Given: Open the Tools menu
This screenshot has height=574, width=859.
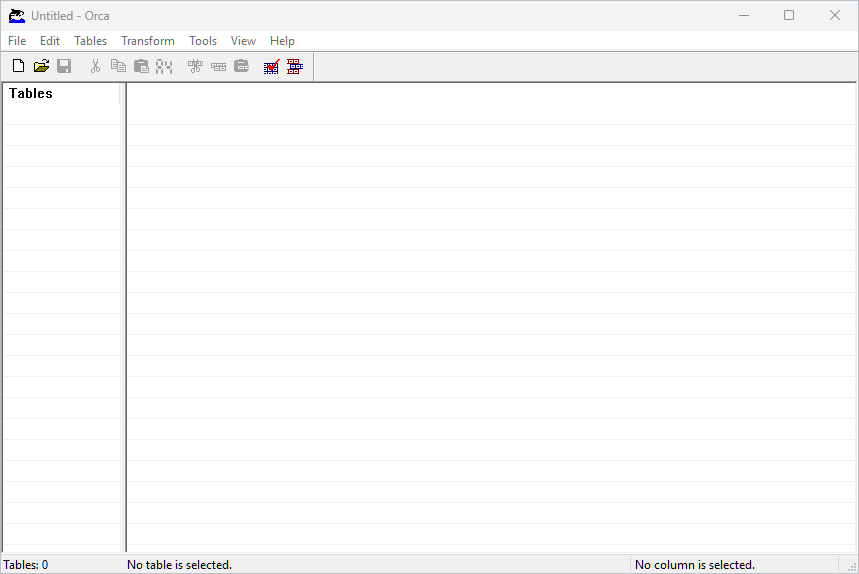Looking at the screenshot, I should point(203,41).
